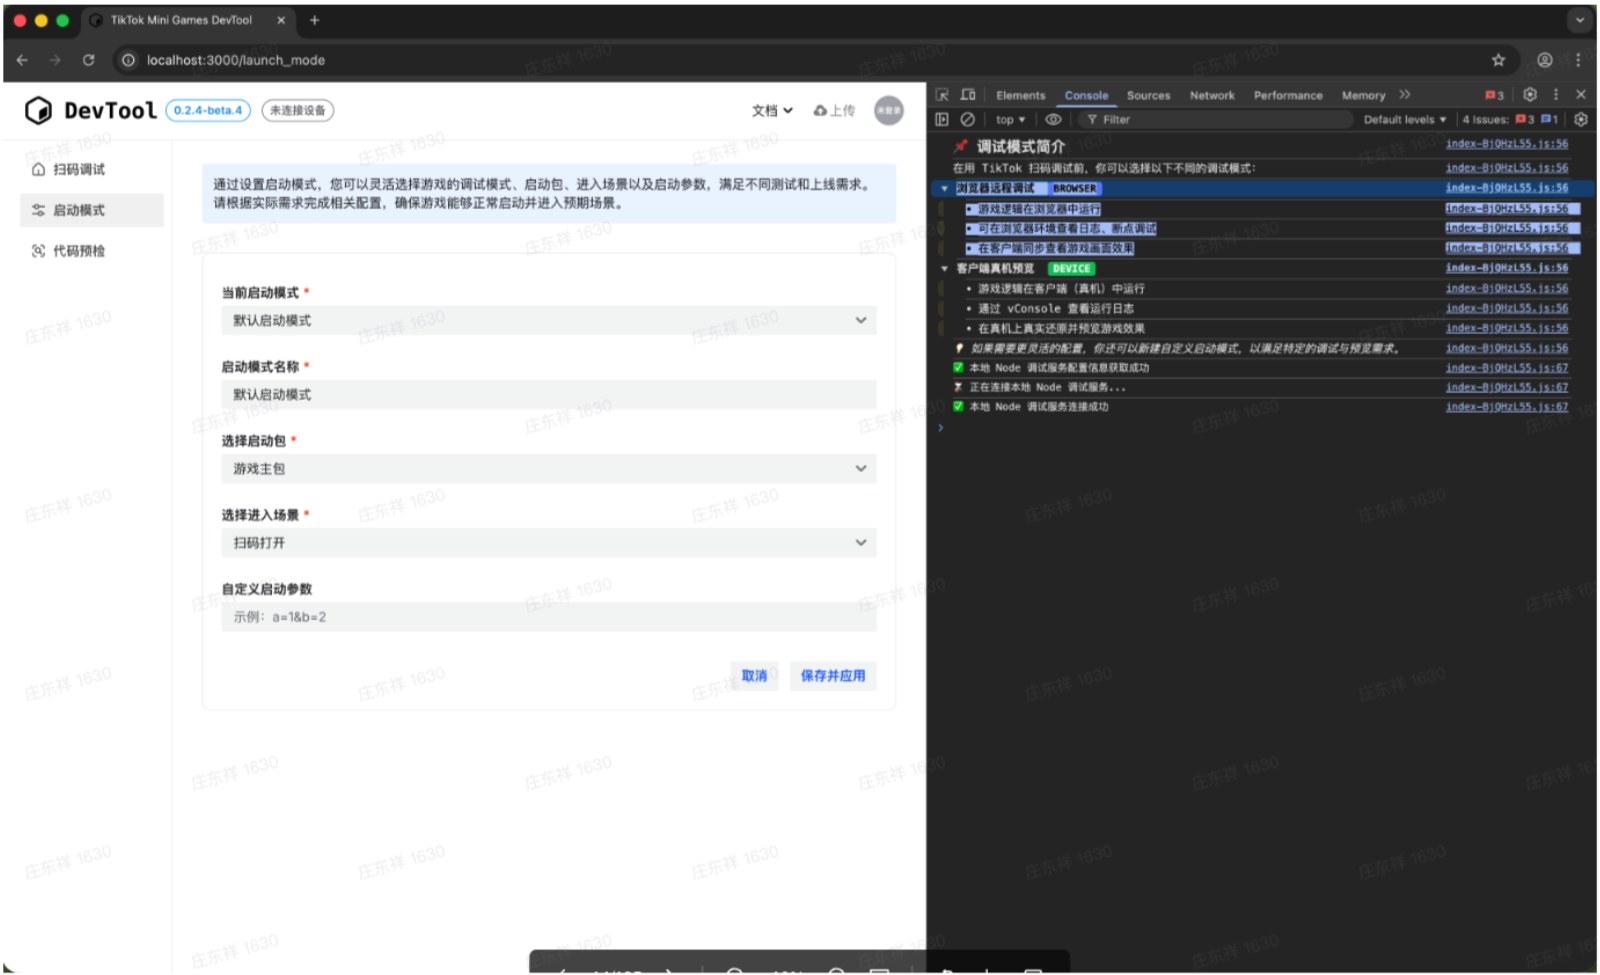Image resolution: width=1600 pixels, height=975 pixels.
Task: Click the inspect element picker icon
Action: 942,95
